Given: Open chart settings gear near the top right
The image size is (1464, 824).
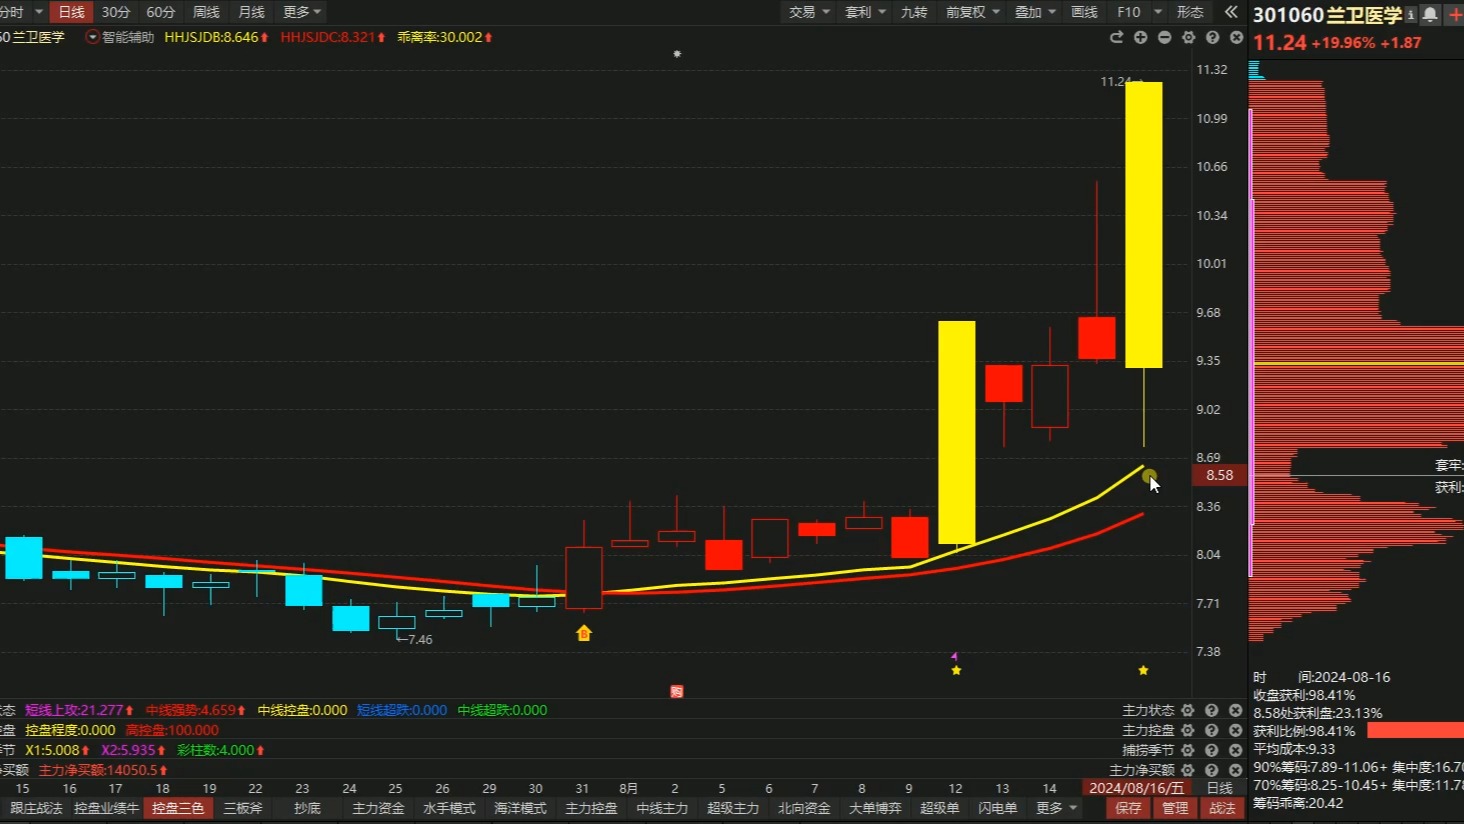Looking at the screenshot, I should 1188,37.
